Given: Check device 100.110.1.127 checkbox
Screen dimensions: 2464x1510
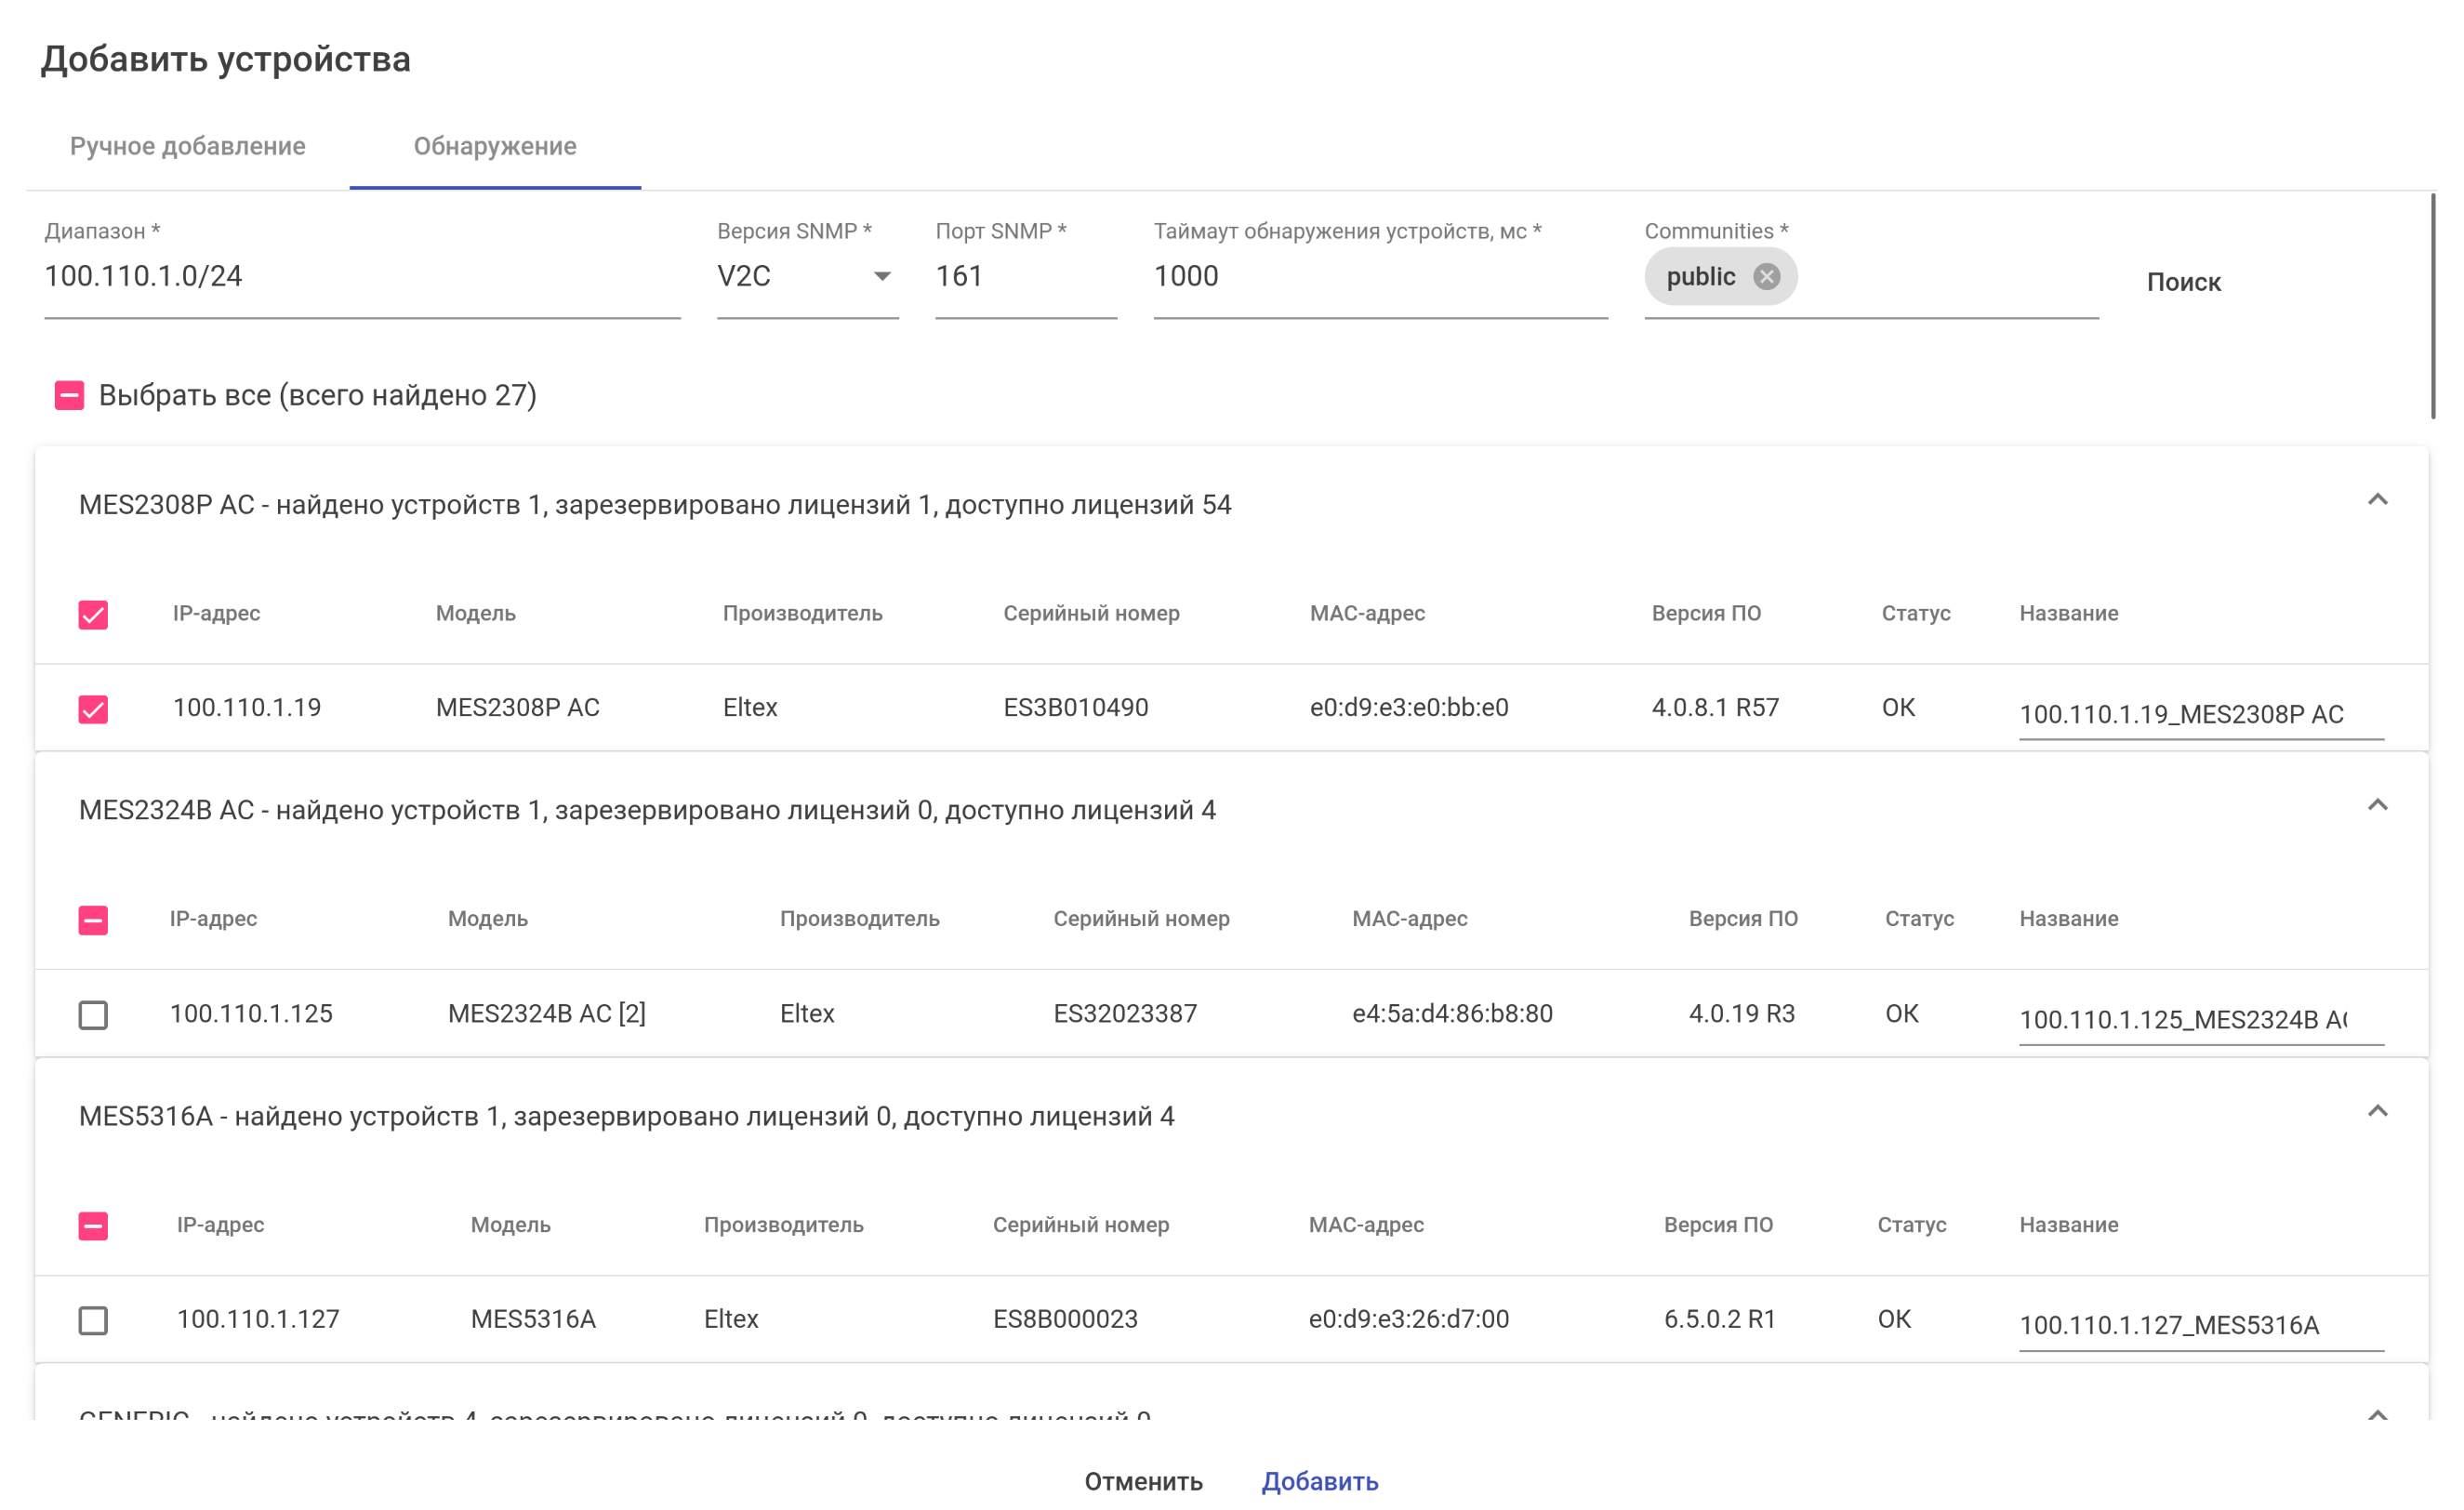Looking at the screenshot, I should [93, 1320].
